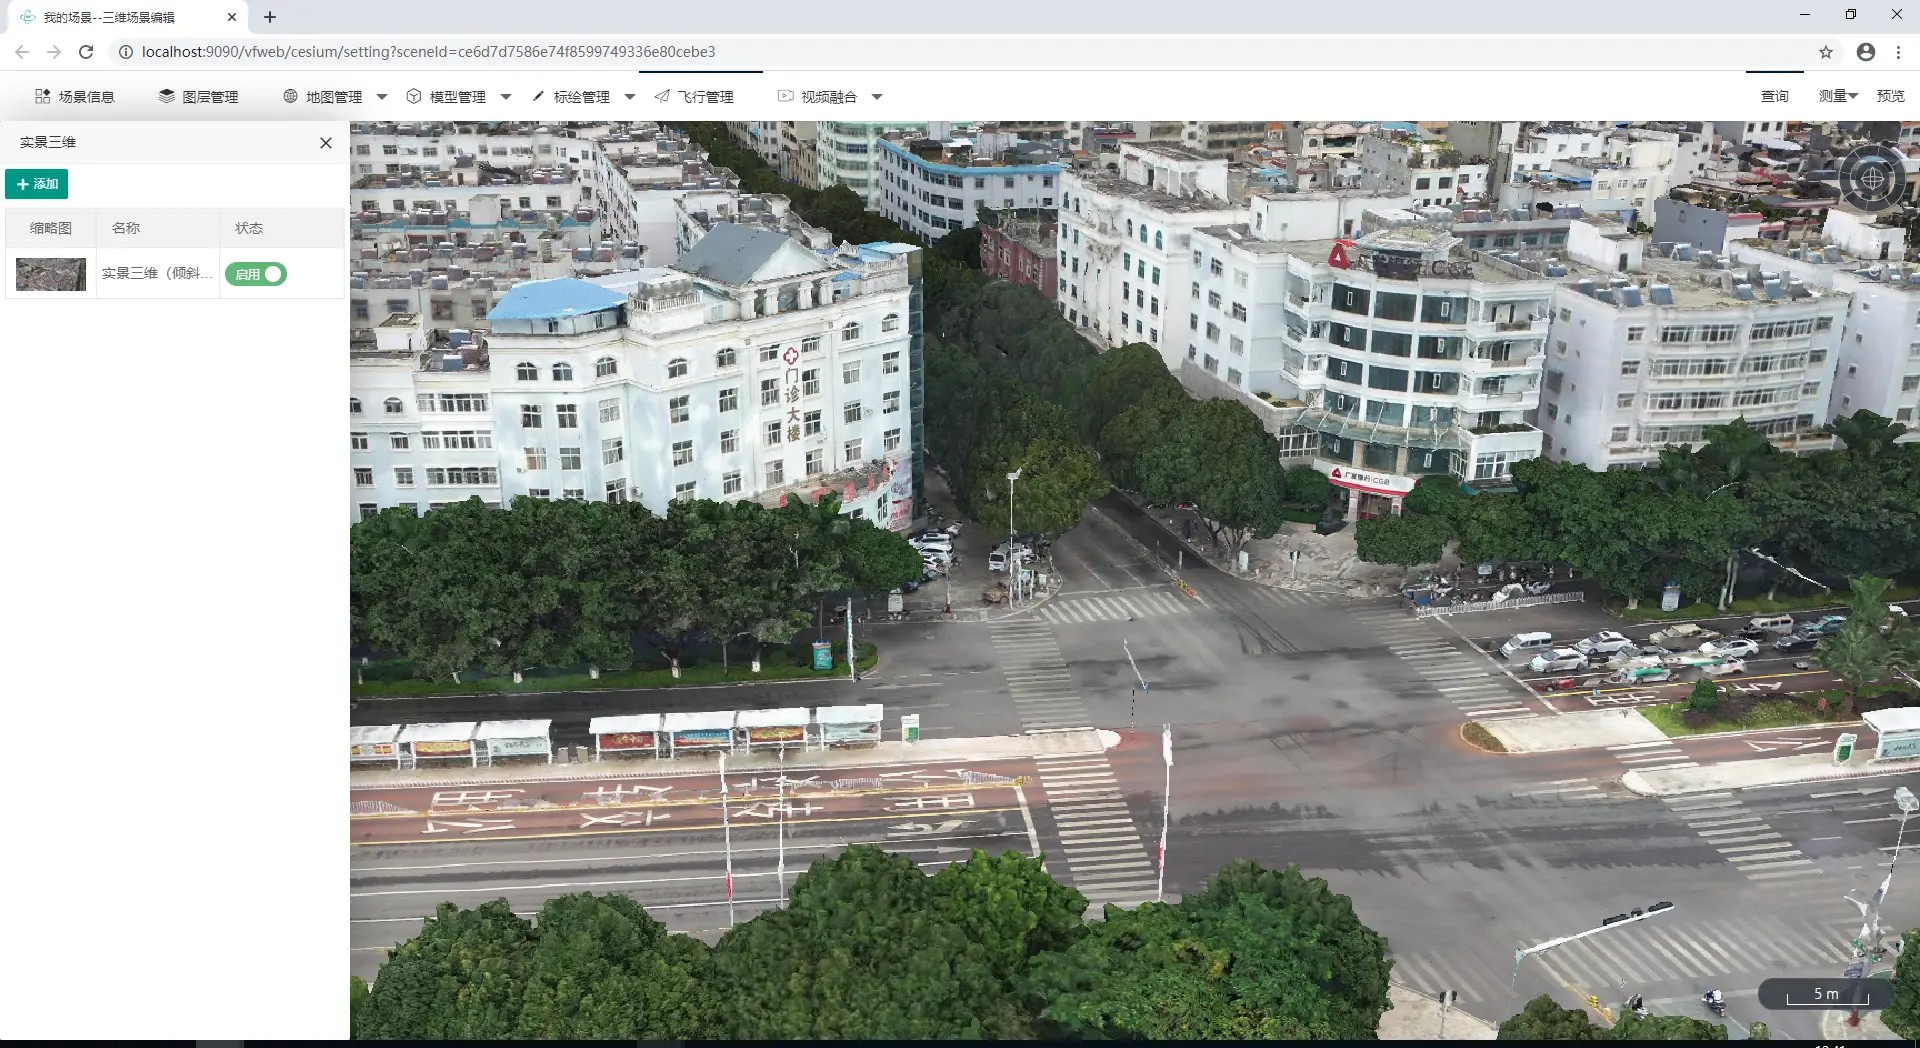
Task: Click the green 添加 button
Action: [x=37, y=184]
